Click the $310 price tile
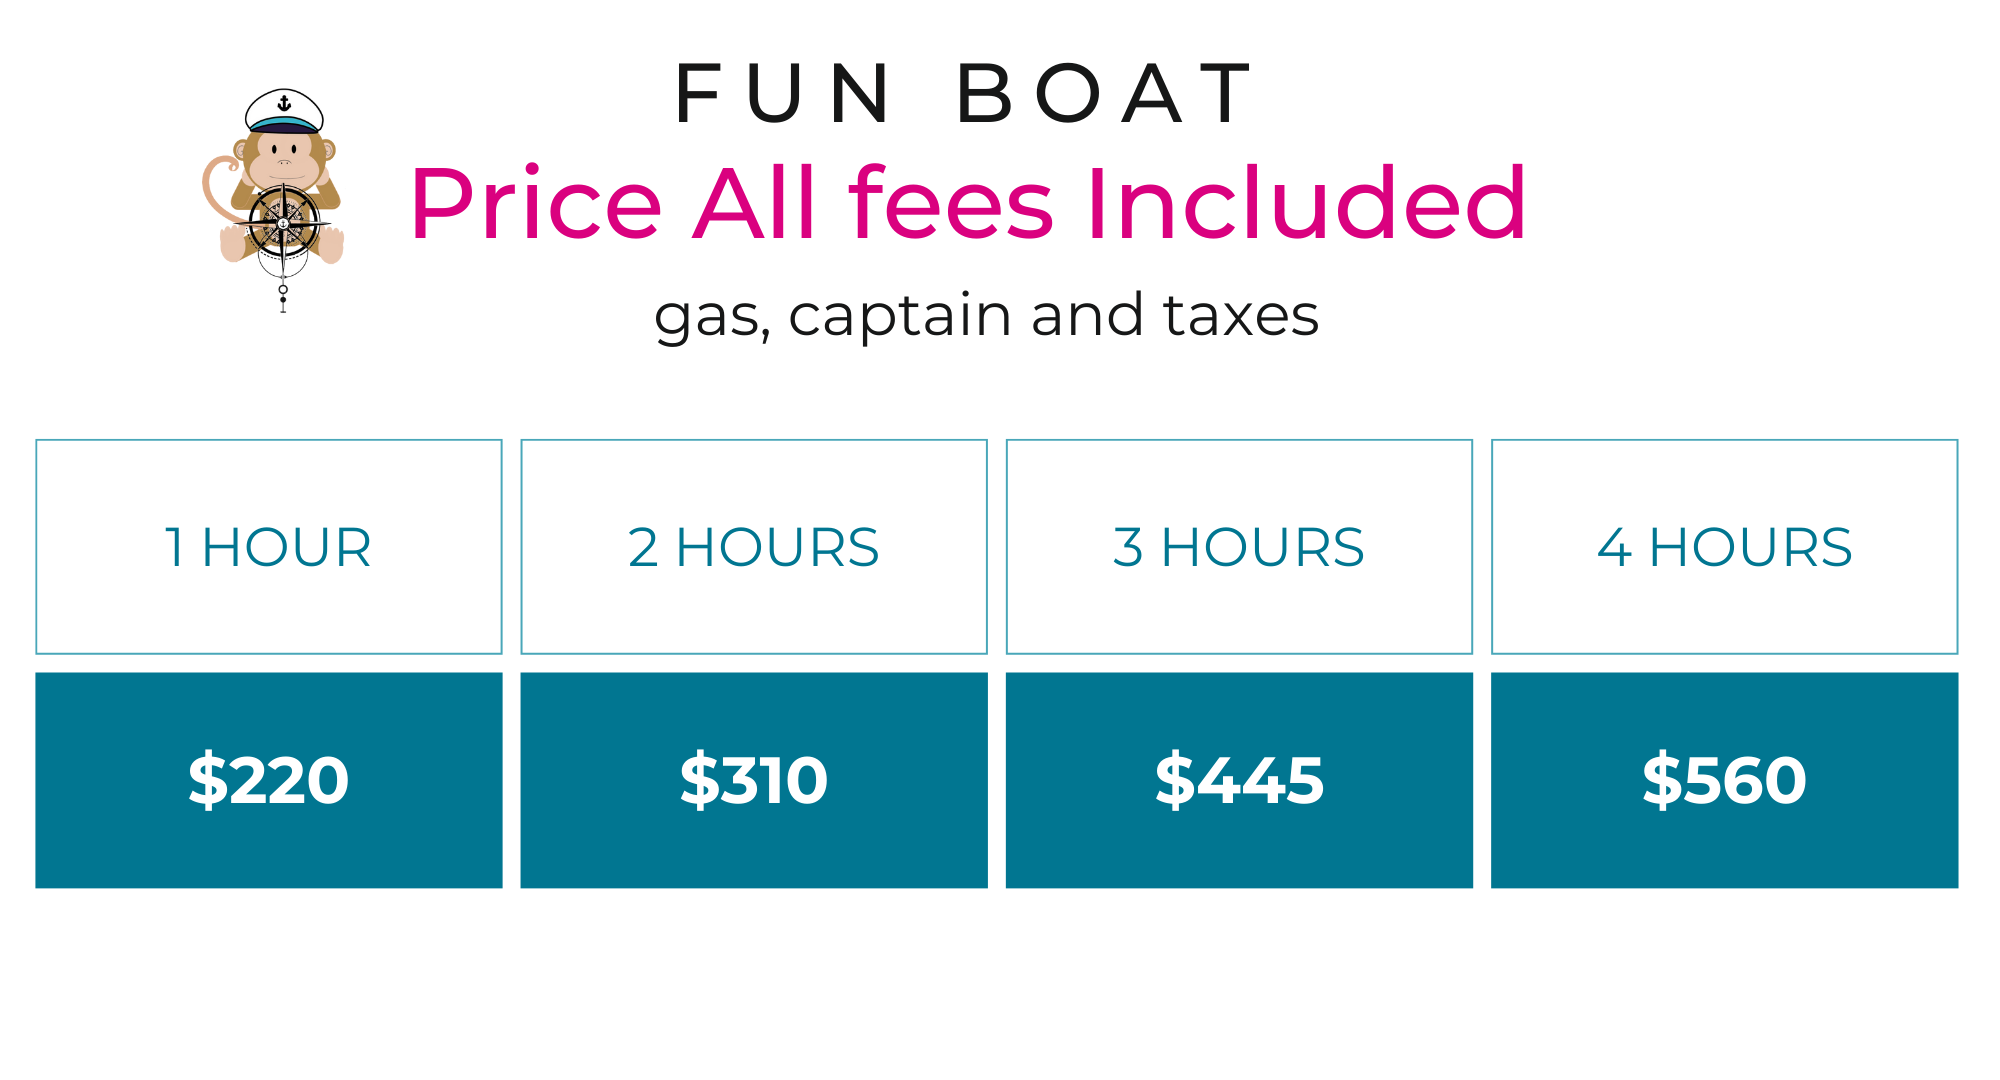The width and height of the screenshot is (2000, 1080). 754,780
